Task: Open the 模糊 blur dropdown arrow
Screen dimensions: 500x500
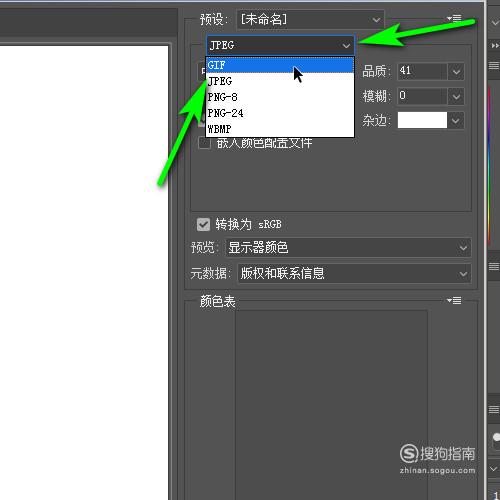Action: [456, 96]
